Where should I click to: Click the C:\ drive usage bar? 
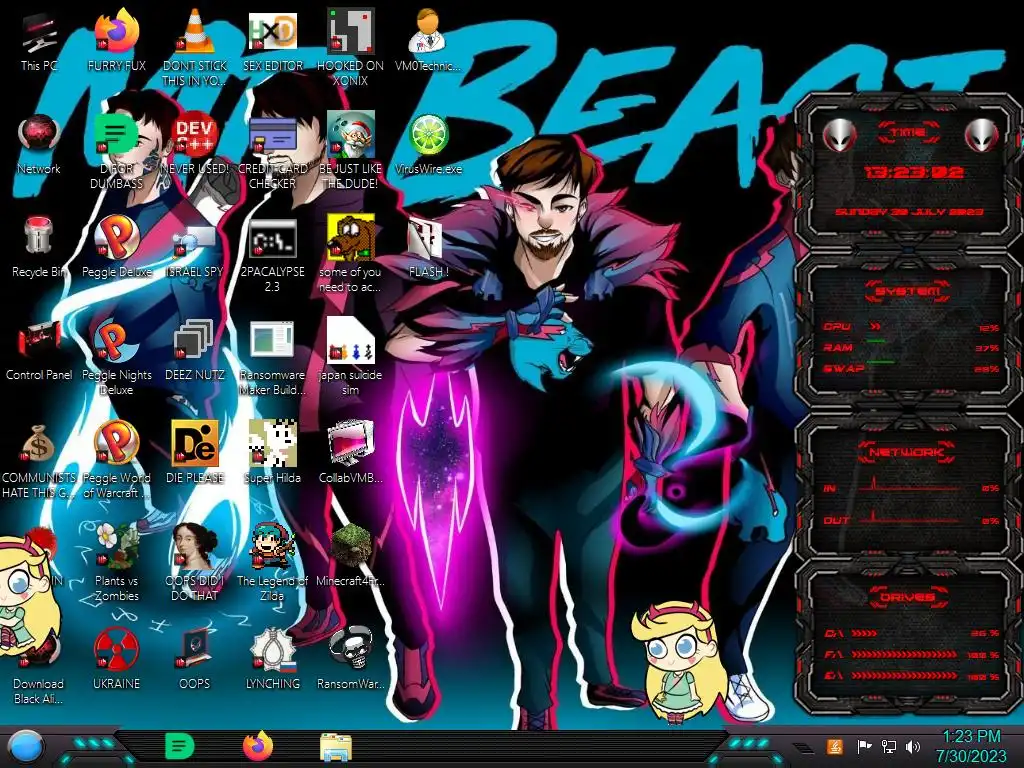coord(865,633)
